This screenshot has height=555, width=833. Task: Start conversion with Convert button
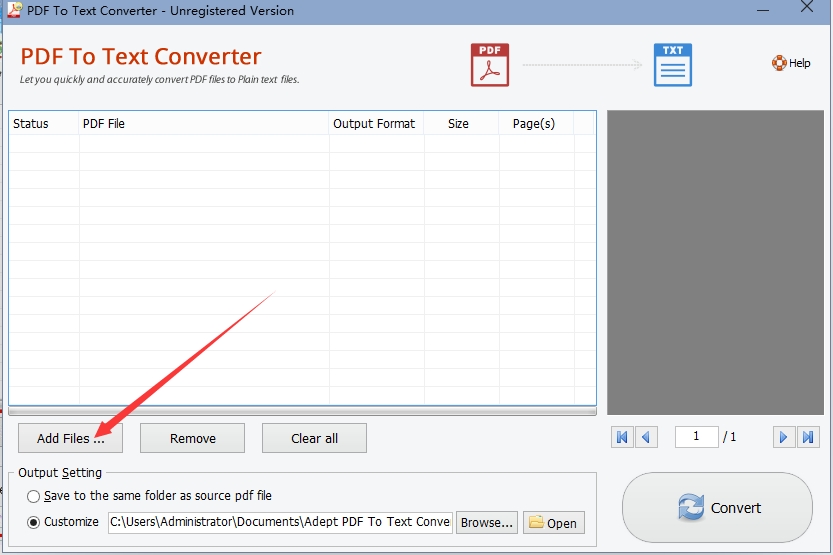(717, 508)
